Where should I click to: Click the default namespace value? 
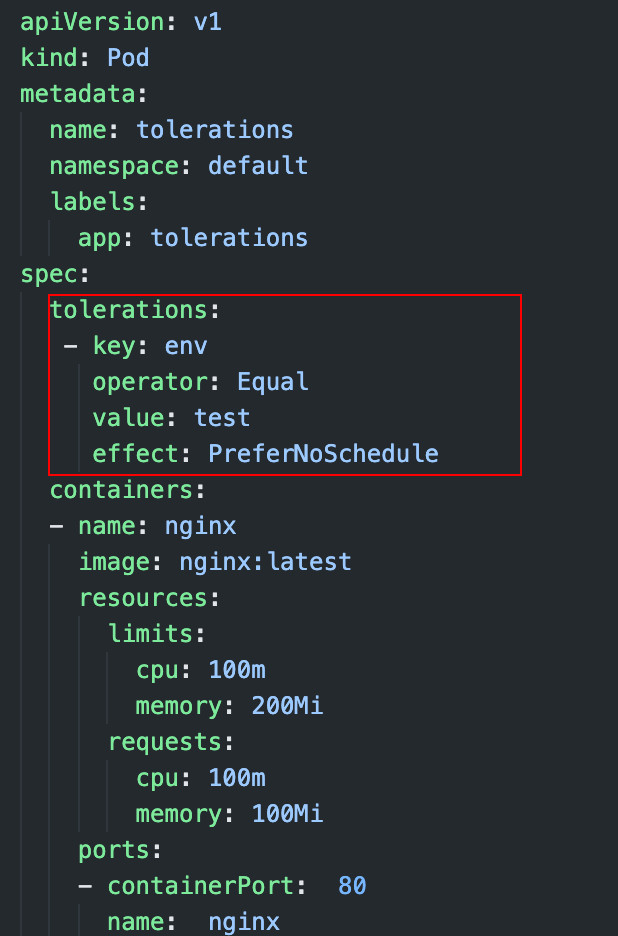pos(258,165)
